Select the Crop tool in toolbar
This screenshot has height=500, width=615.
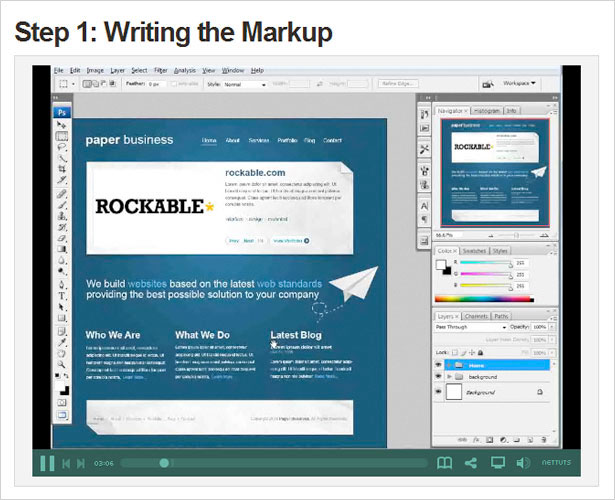click(62, 169)
